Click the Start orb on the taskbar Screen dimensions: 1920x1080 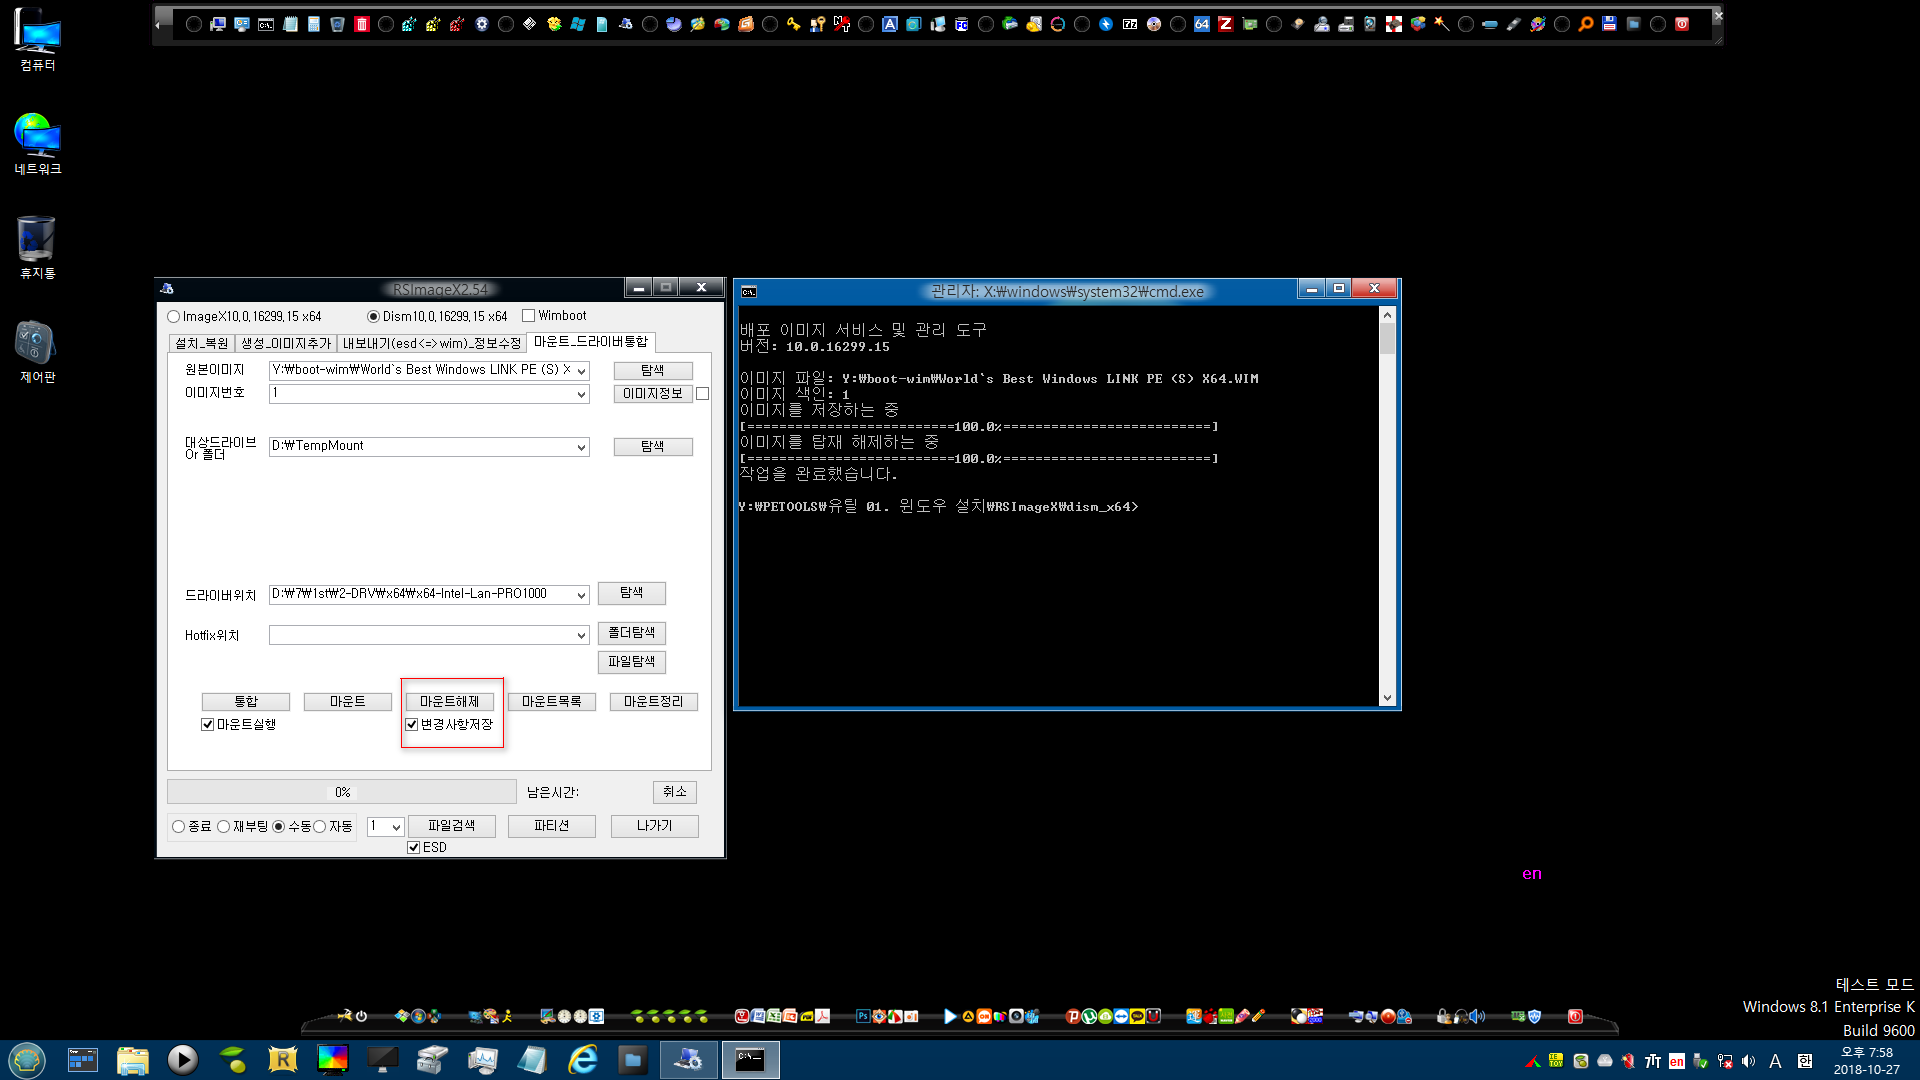point(27,1059)
